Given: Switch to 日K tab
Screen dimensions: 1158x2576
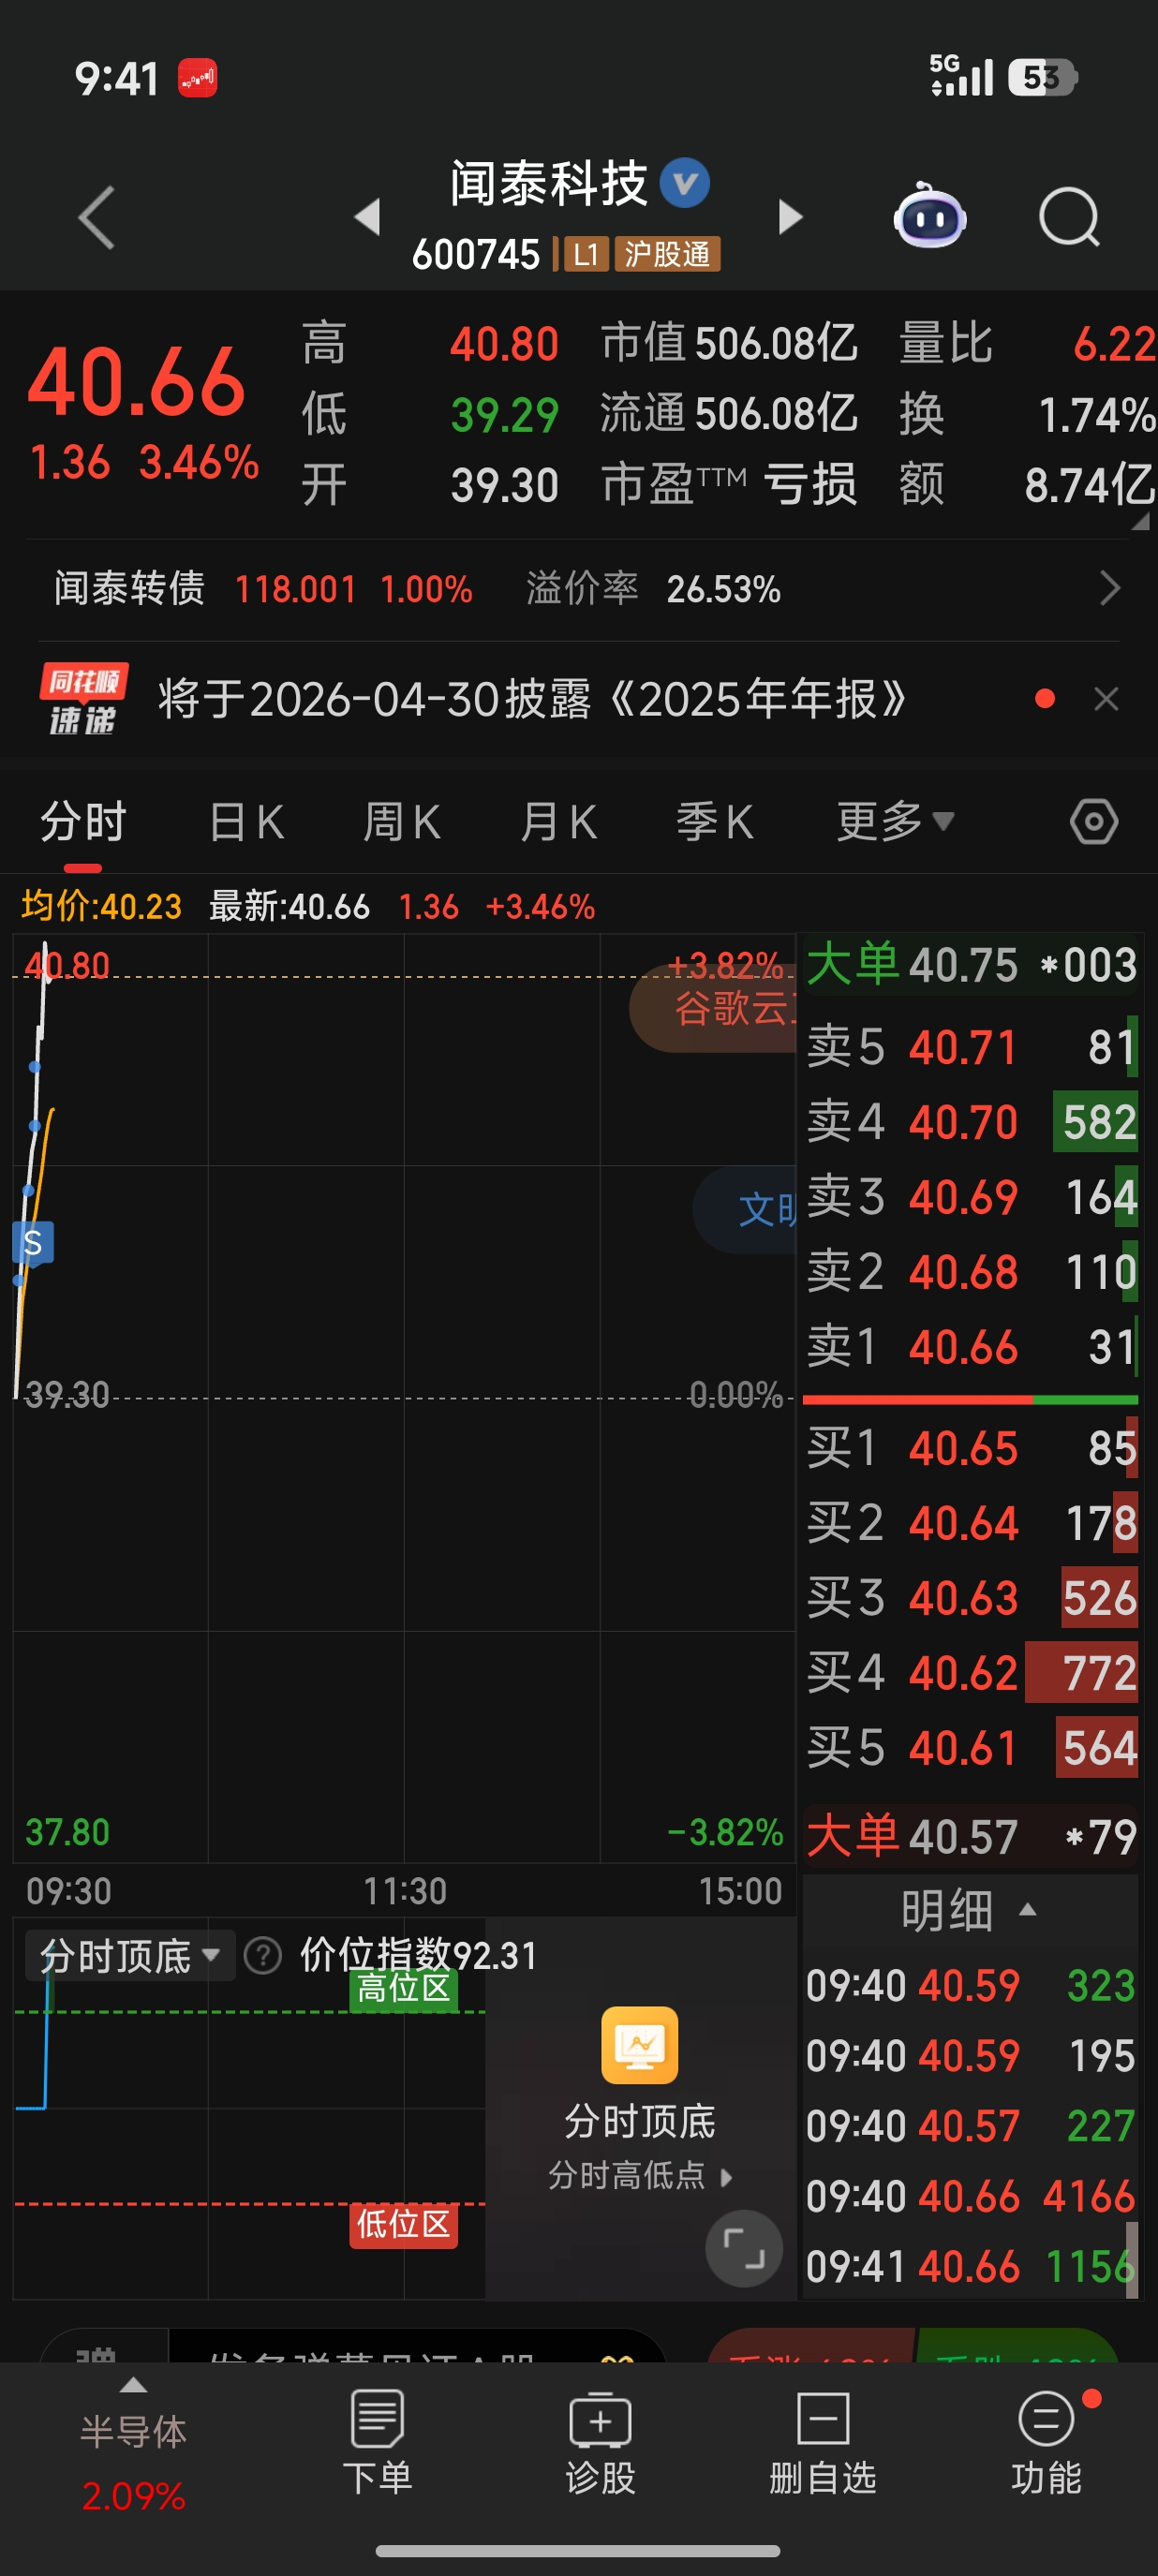Looking at the screenshot, I should [246, 822].
